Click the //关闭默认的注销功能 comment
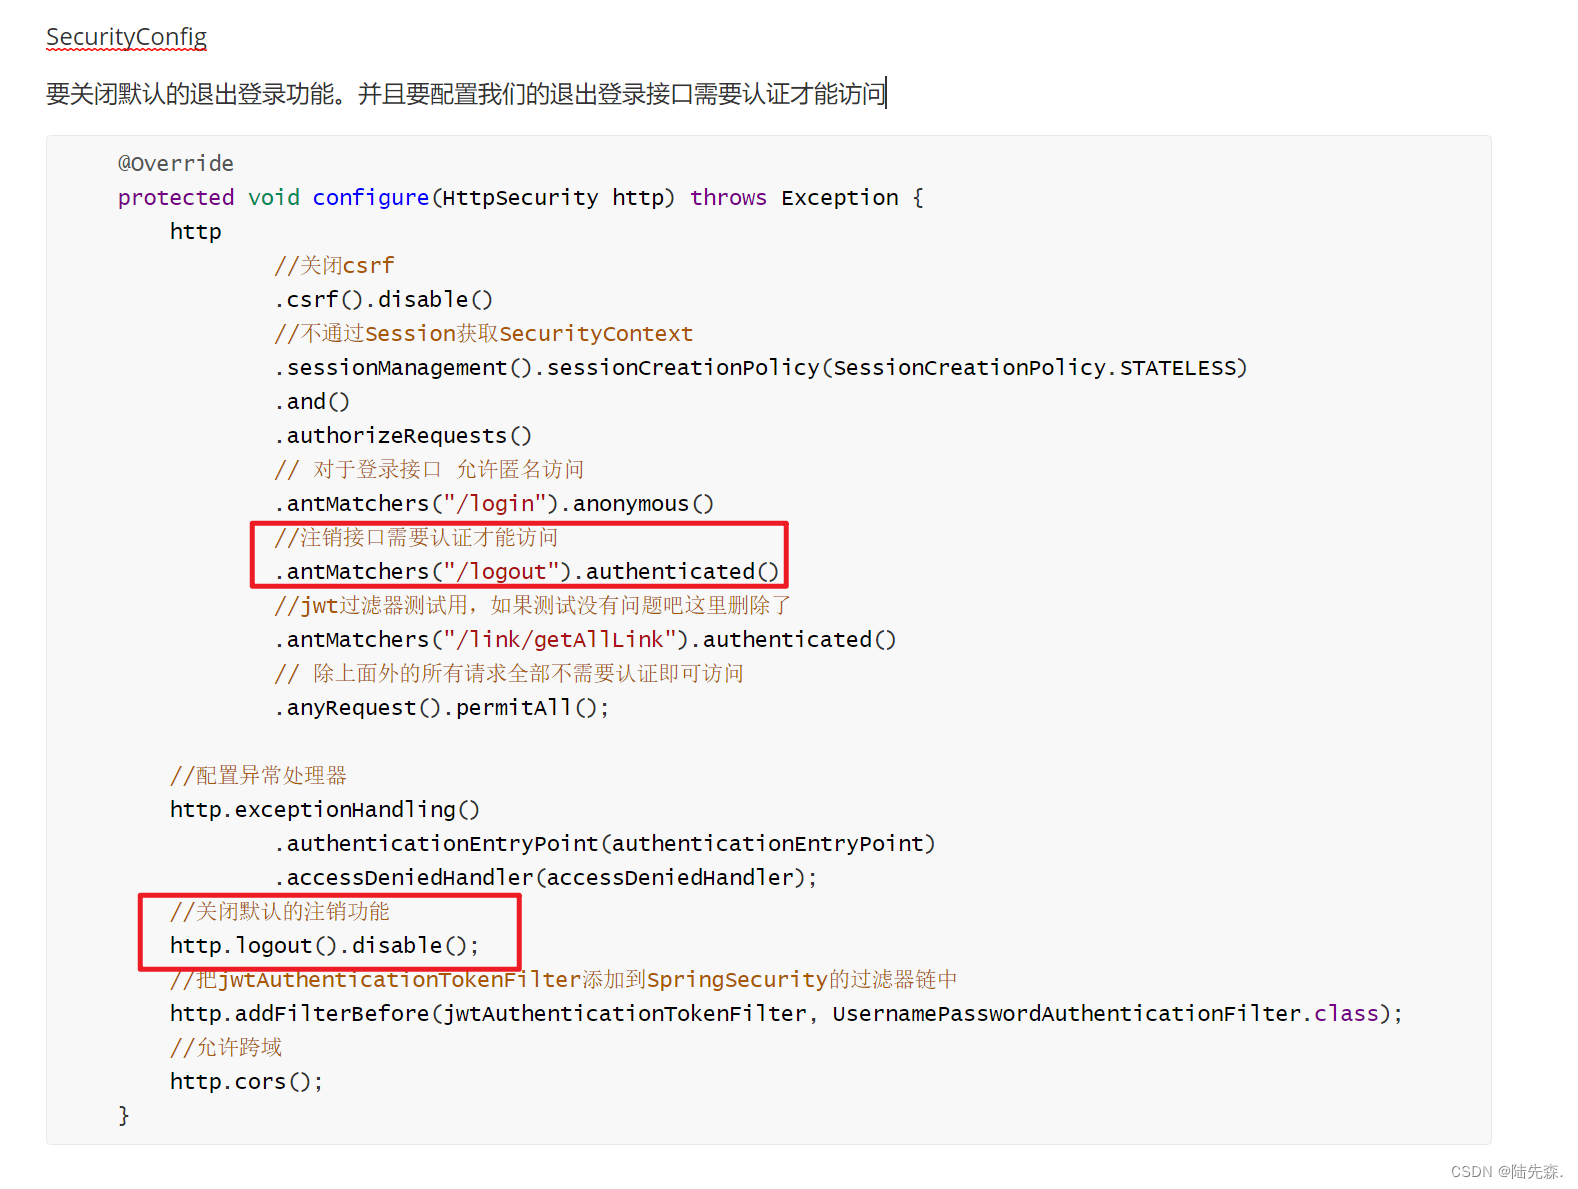 click(280, 912)
